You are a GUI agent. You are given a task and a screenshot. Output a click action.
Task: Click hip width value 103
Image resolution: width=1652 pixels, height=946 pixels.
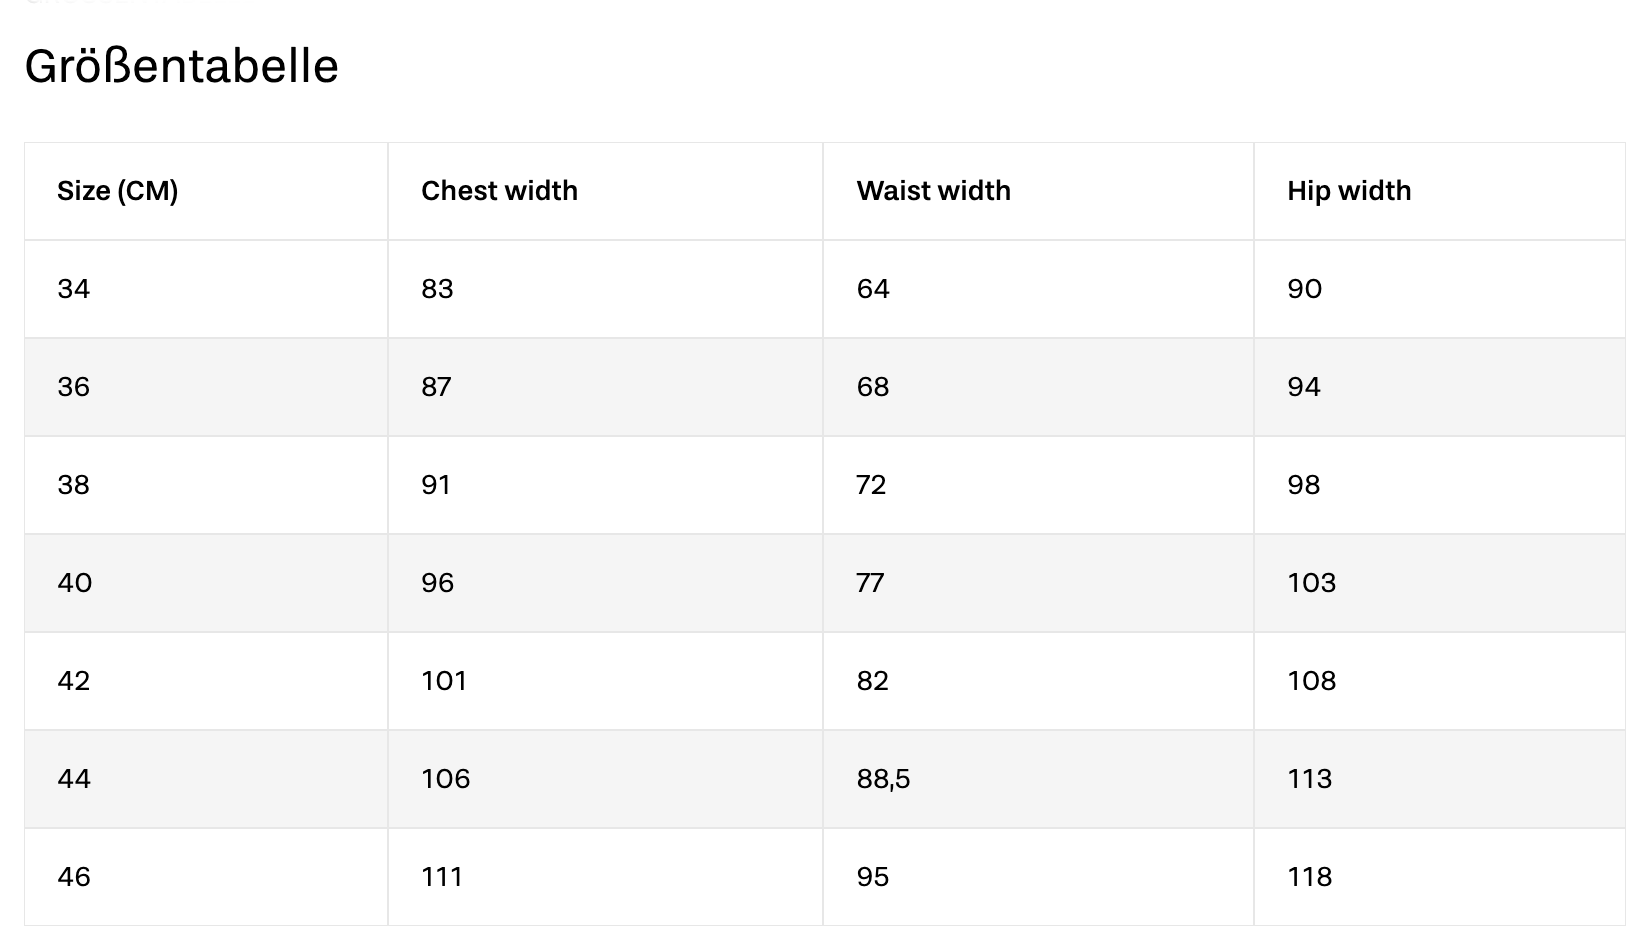point(1311,583)
